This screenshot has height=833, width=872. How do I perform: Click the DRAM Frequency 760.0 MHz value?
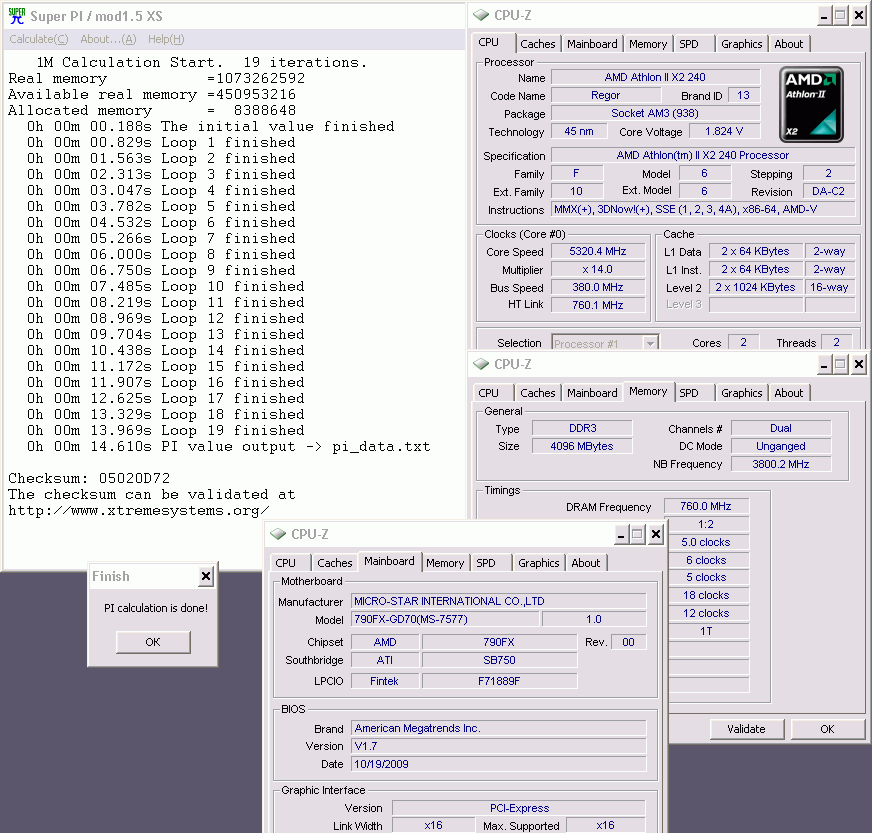(x=706, y=506)
